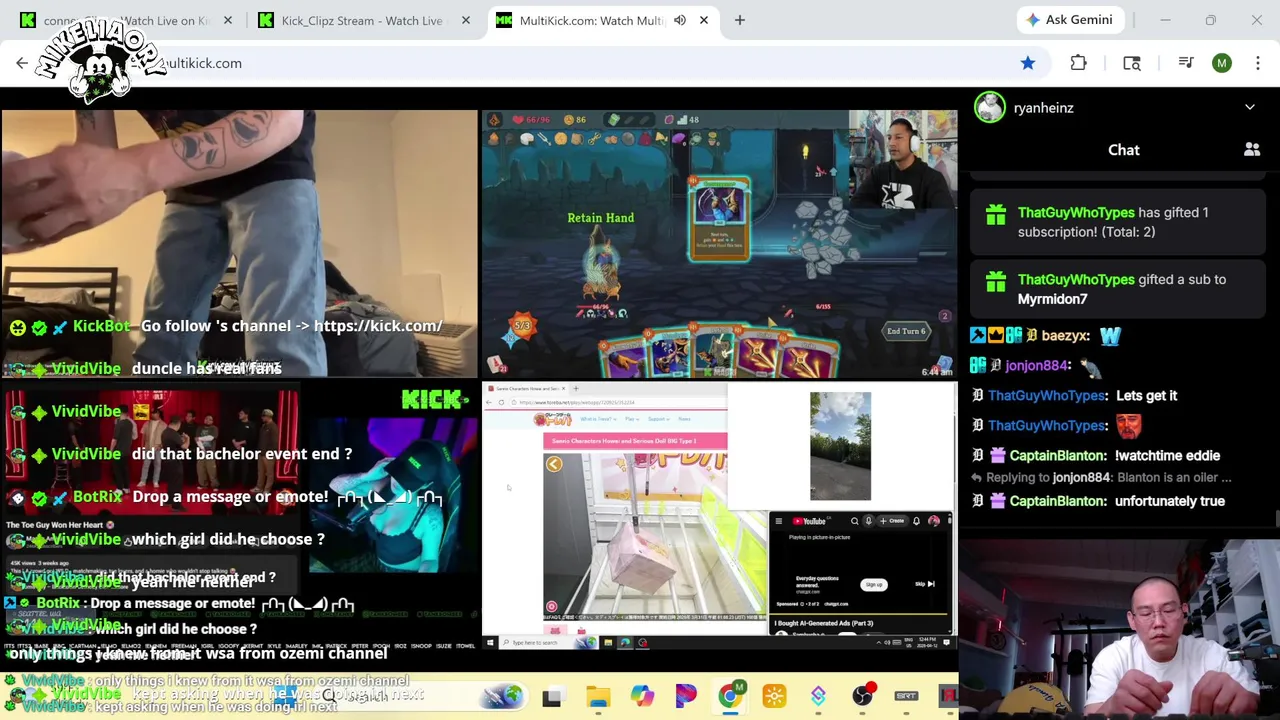Go back using browser back arrow
Screen dimensions: 1280x720
pyautogui.click(x=22, y=63)
